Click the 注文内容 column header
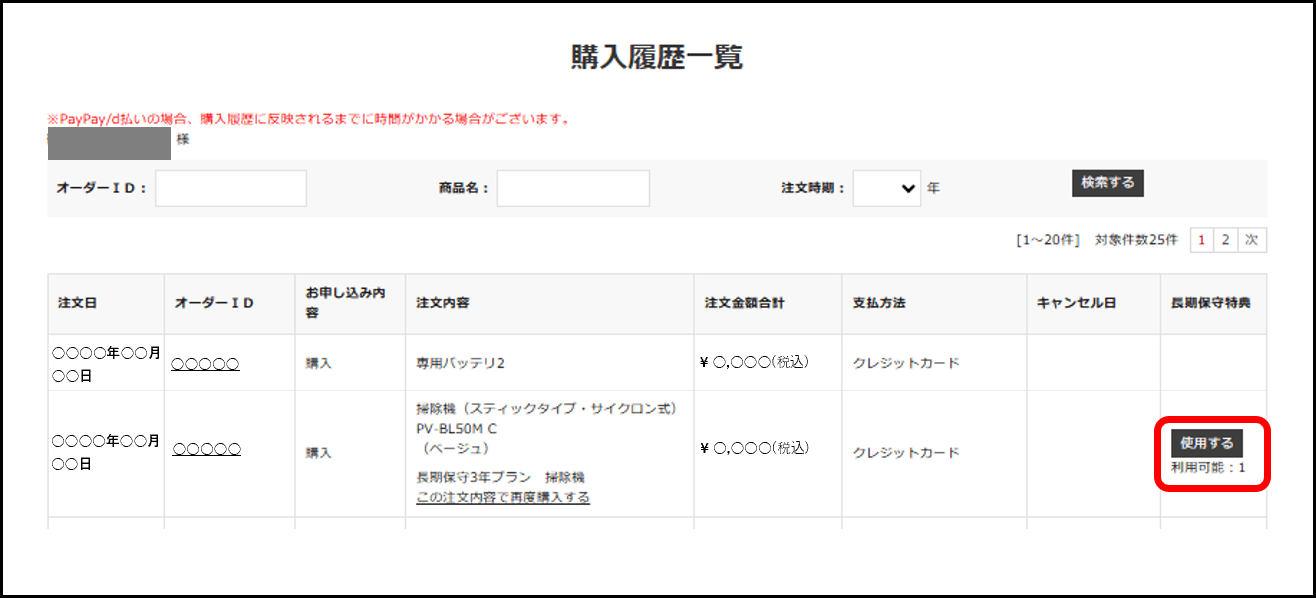 443,303
